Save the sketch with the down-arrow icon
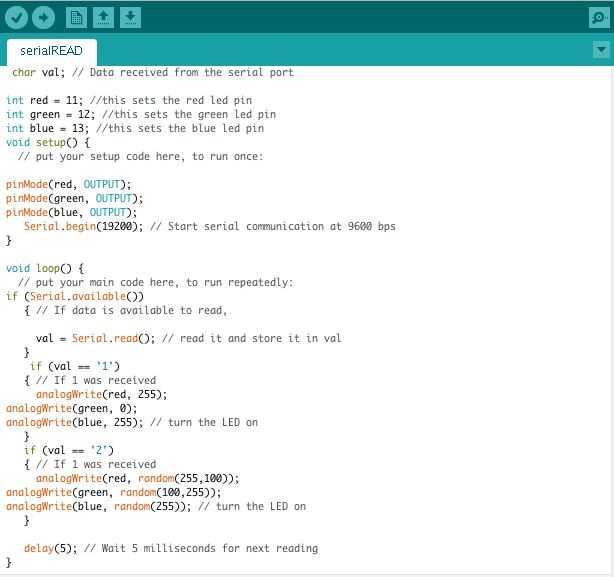 tap(130, 18)
